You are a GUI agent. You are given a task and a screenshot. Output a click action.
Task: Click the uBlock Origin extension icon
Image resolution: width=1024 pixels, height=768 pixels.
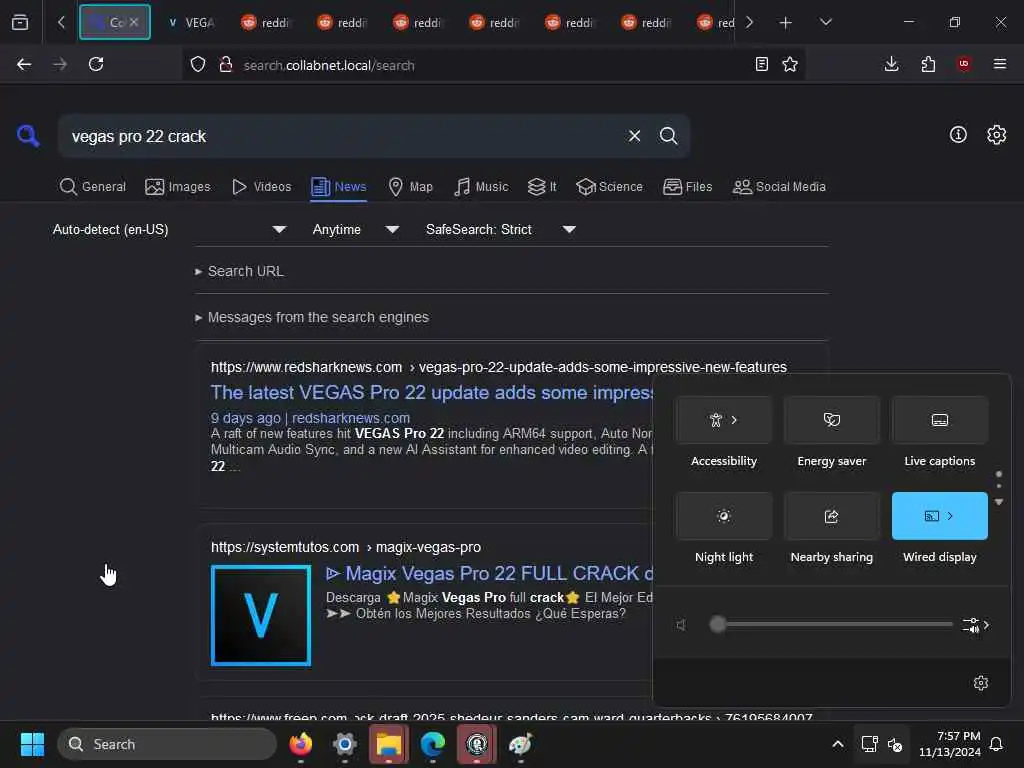coord(964,64)
